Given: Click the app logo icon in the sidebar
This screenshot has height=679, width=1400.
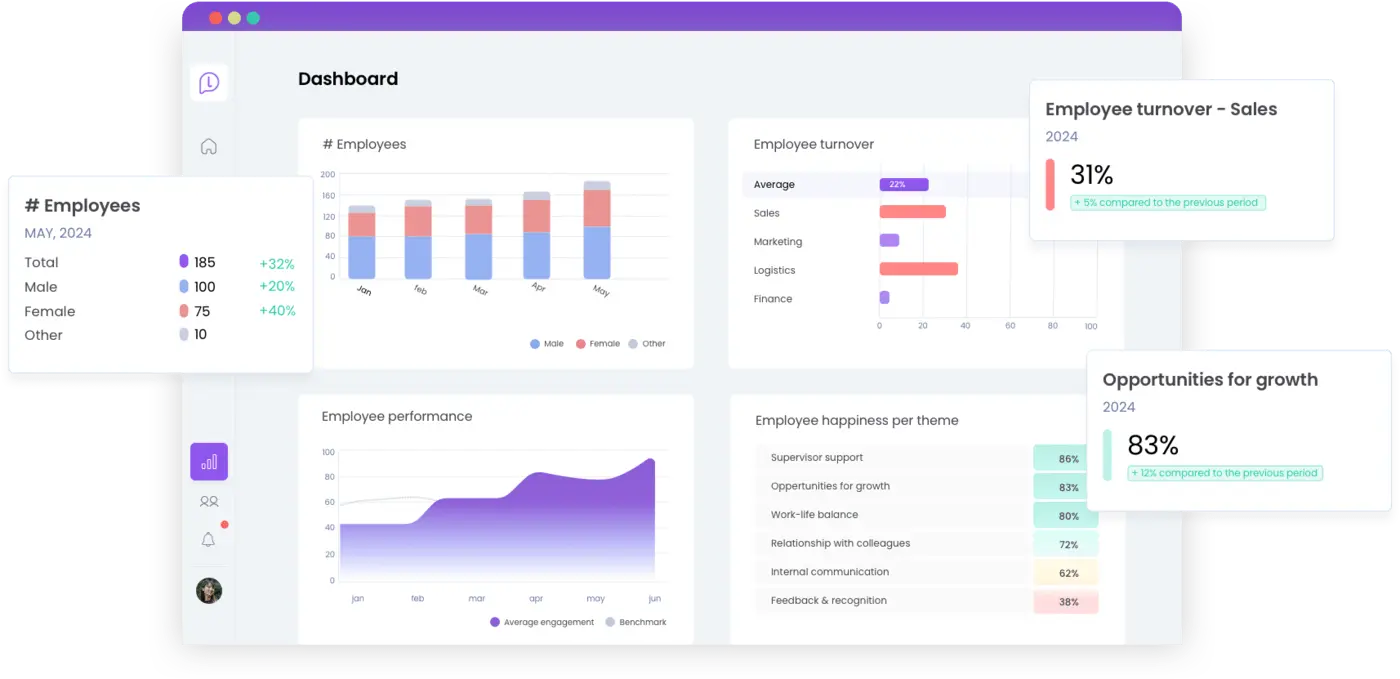Looking at the screenshot, I should point(208,82).
